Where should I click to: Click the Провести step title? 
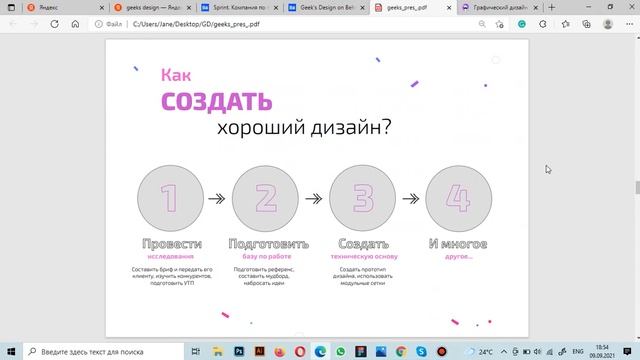172,244
